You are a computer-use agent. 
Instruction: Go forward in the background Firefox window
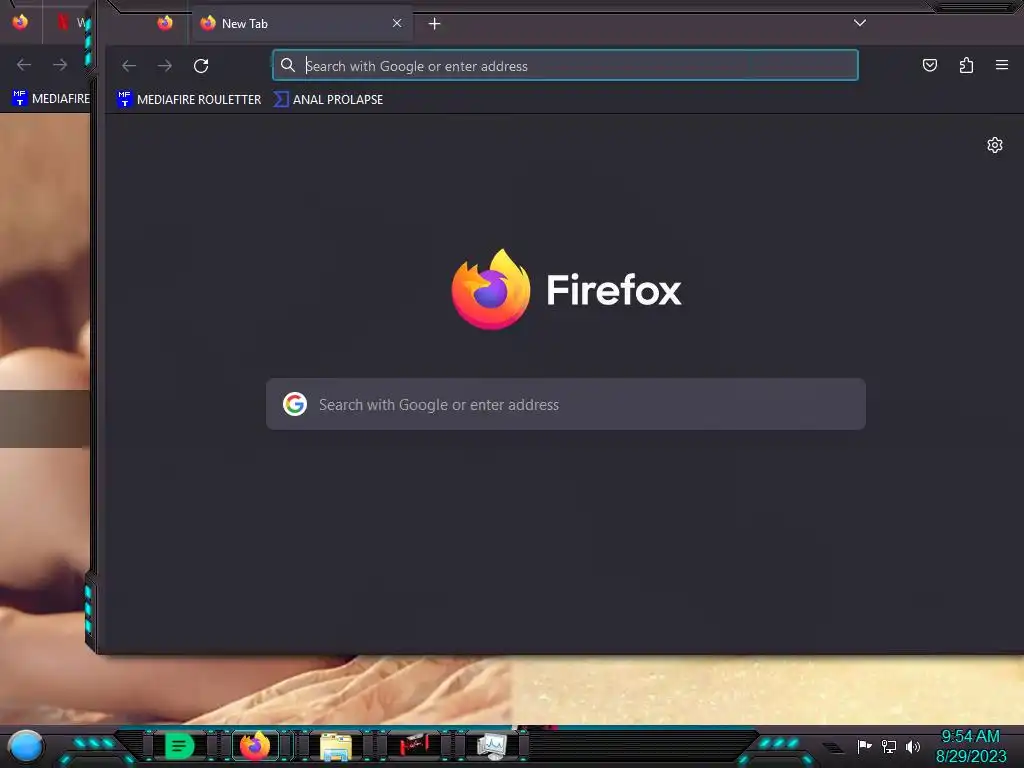[60, 65]
